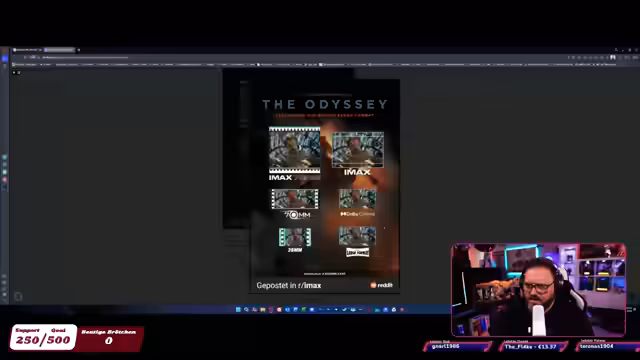The height and width of the screenshot is (360, 640).
Task: Click the Support Goal 250/500 widget
Action: (43, 337)
